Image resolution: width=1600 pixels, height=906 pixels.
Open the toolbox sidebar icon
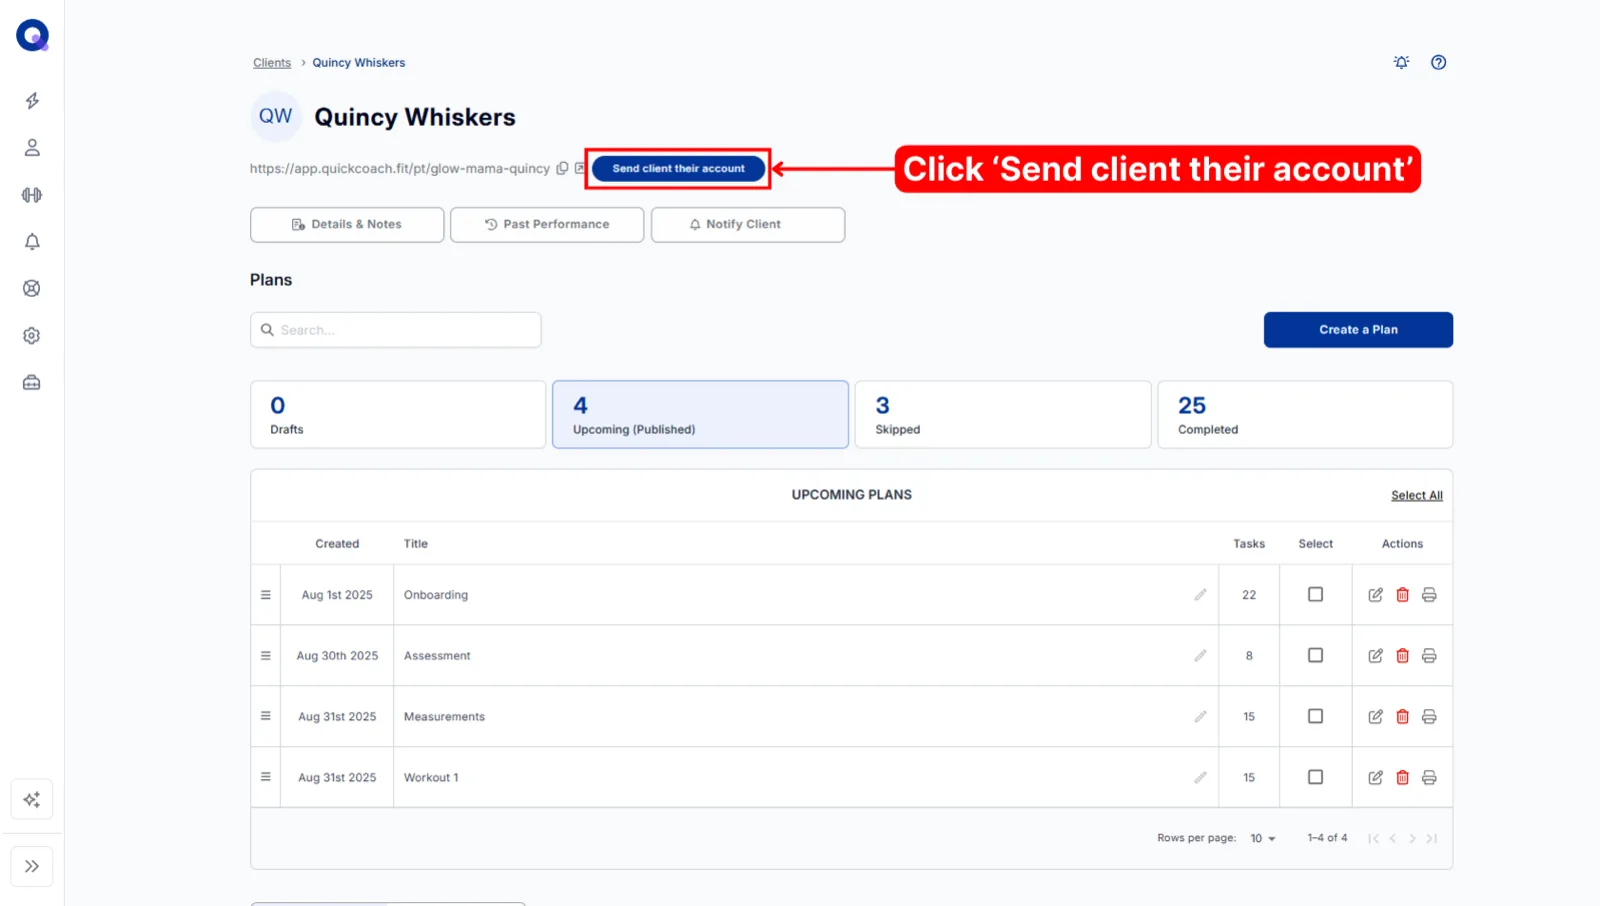click(x=32, y=383)
